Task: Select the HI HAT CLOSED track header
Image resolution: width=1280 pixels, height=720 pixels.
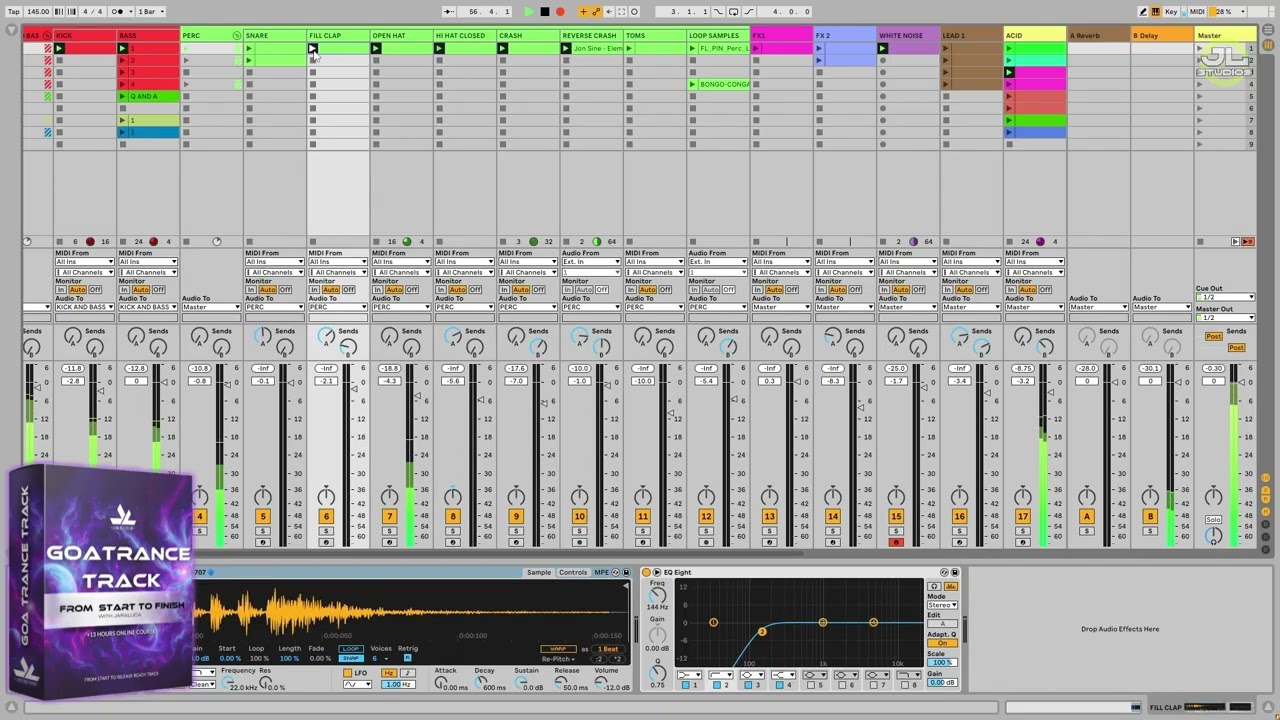Action: 465,36
